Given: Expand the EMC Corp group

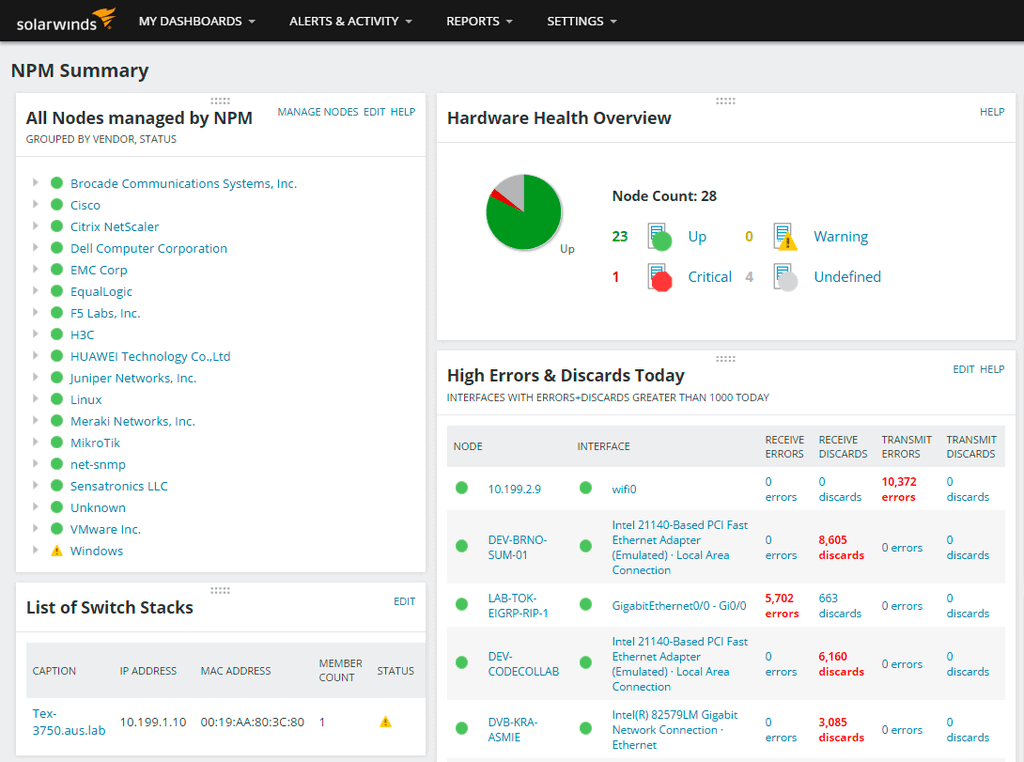Looking at the screenshot, I should (x=35, y=268).
